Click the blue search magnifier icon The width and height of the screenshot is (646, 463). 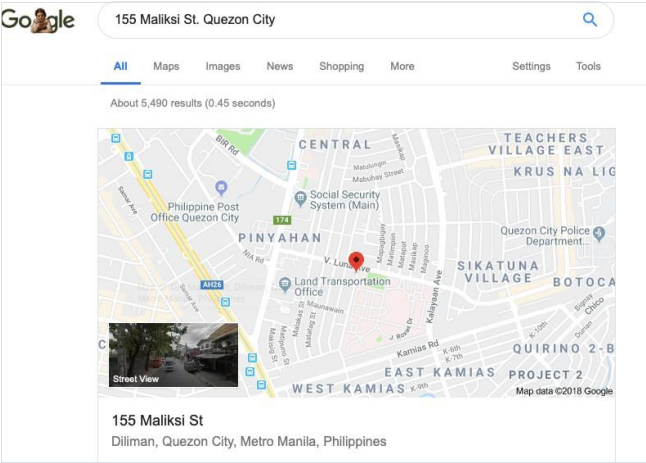[590, 19]
